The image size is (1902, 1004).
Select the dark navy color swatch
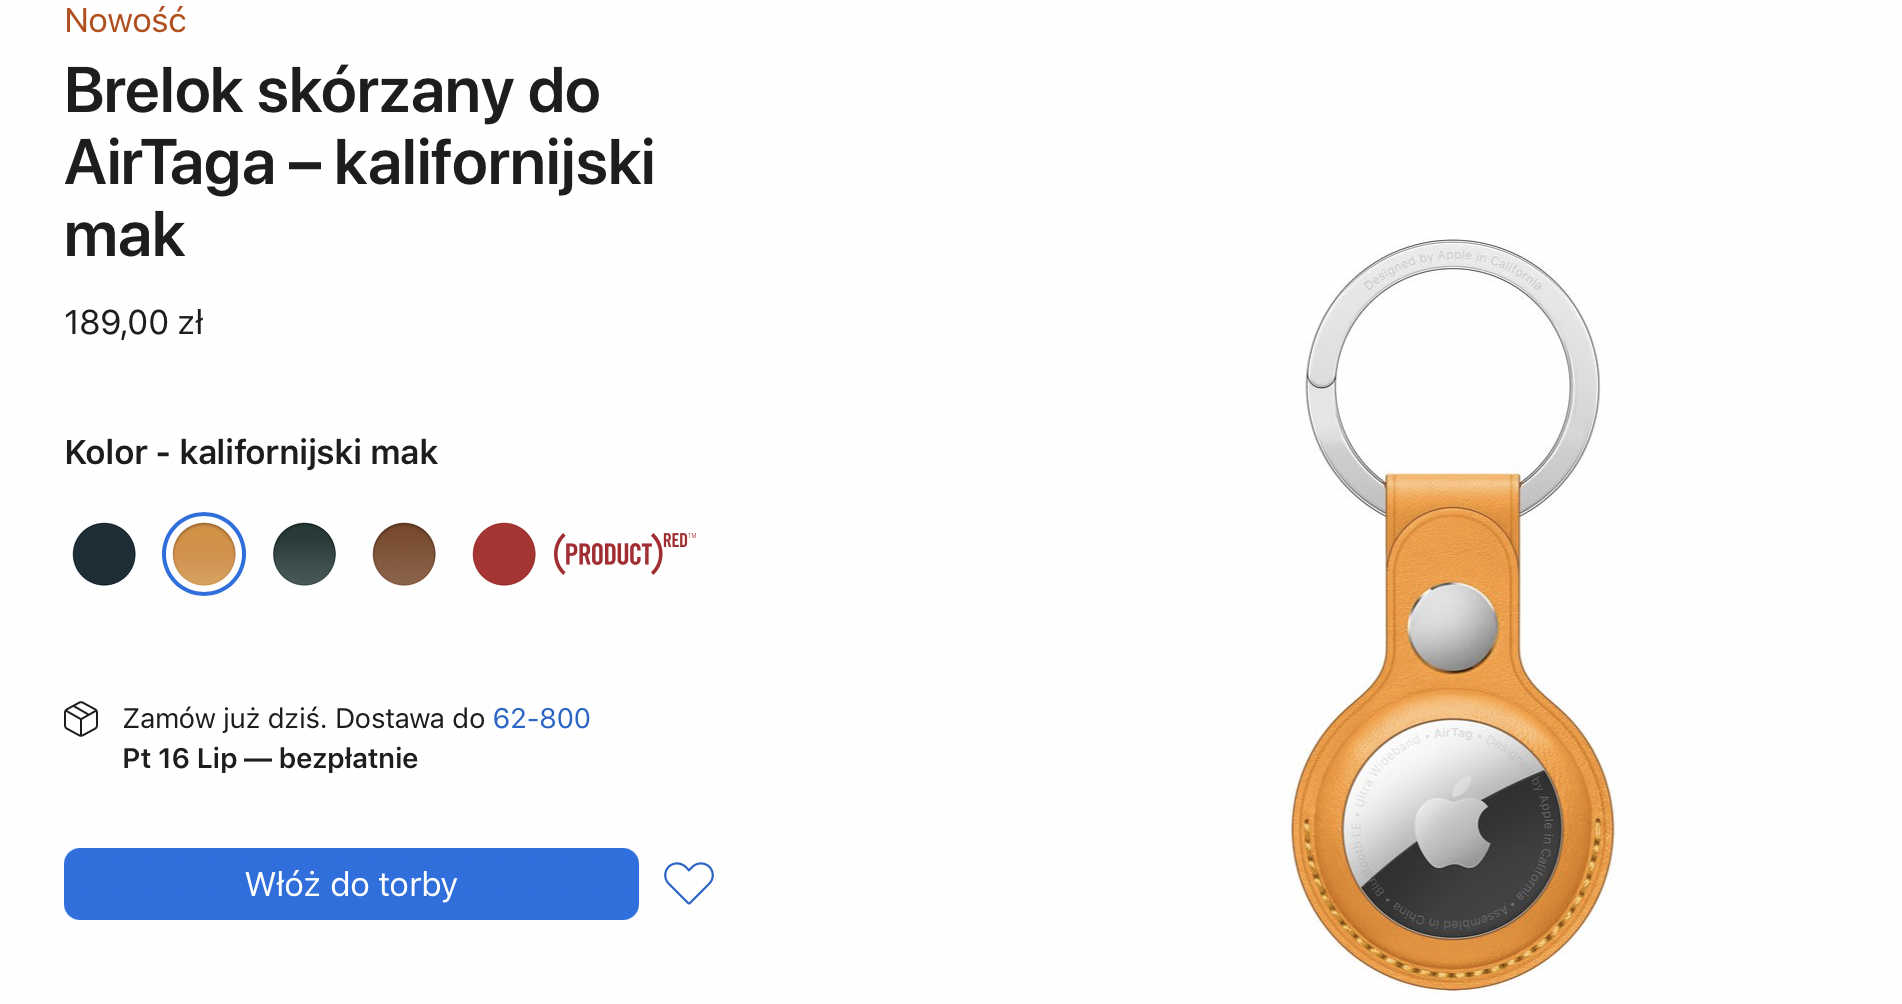(x=104, y=554)
